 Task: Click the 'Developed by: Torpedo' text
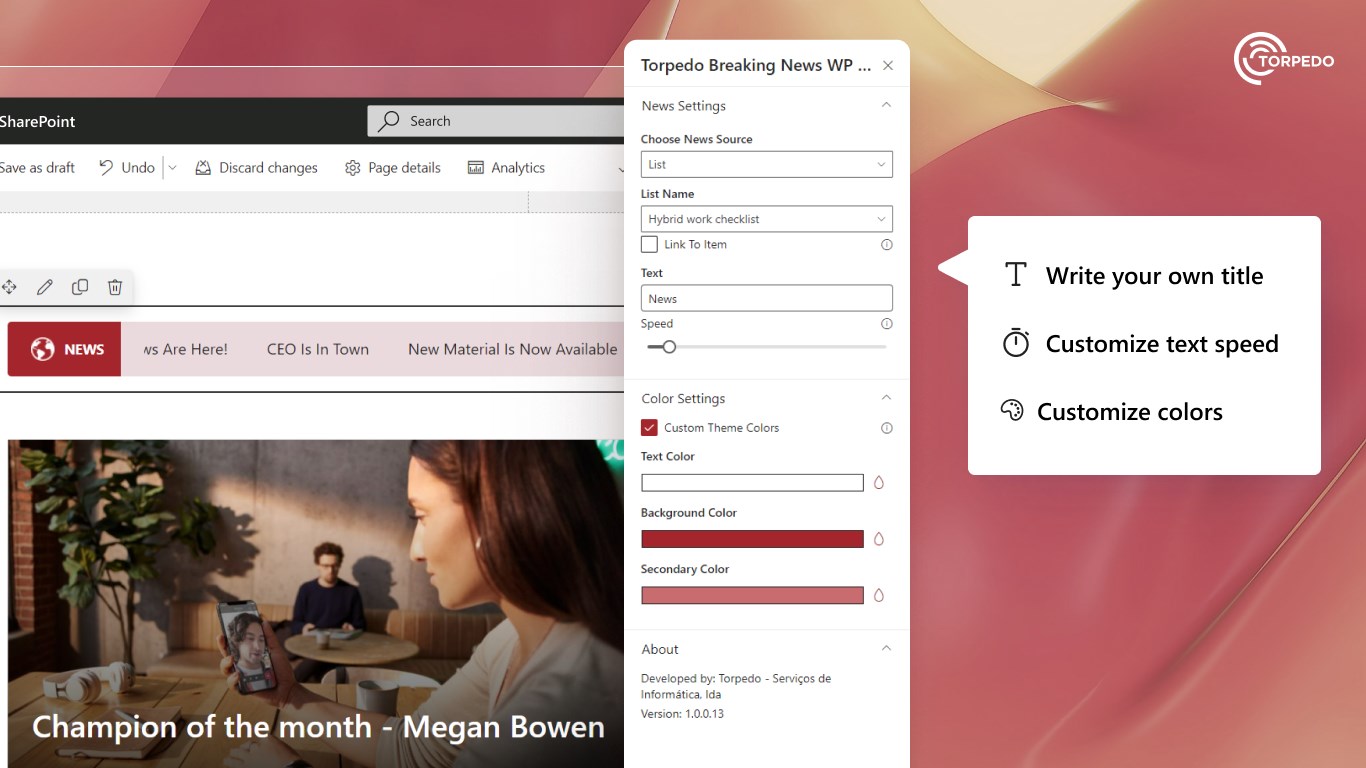[736, 686]
